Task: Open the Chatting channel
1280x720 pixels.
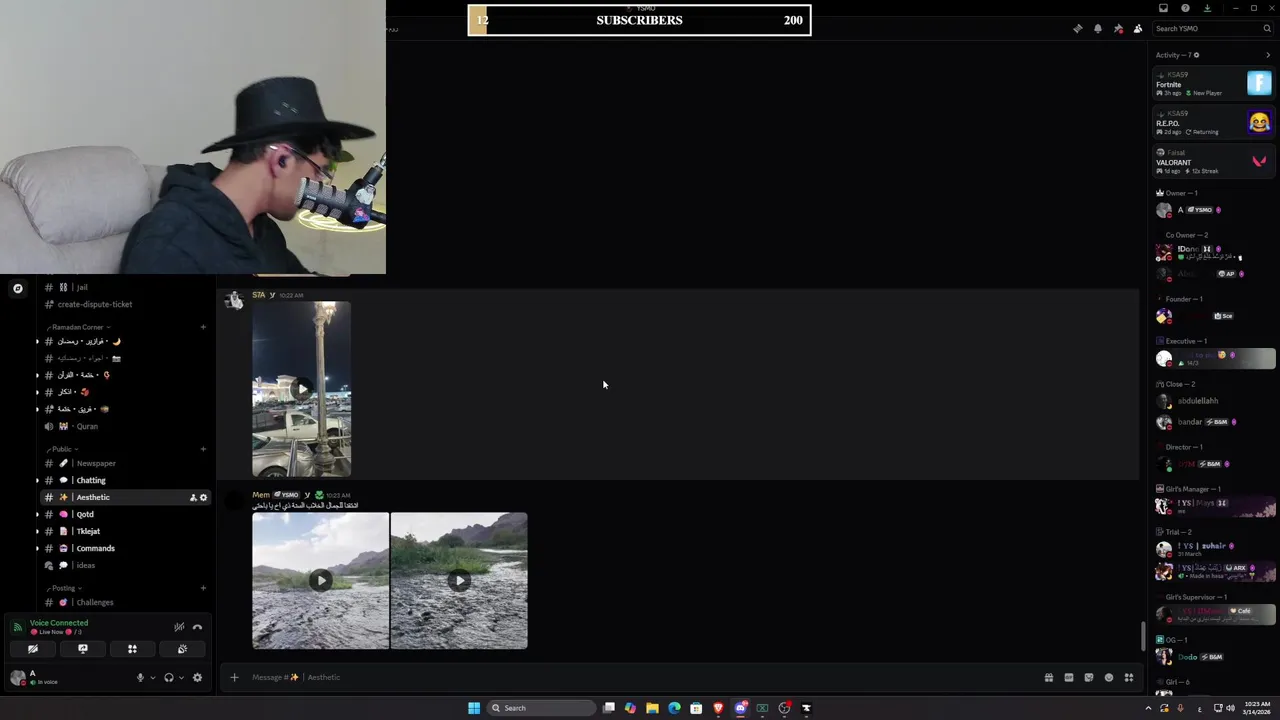Action: coord(125,480)
